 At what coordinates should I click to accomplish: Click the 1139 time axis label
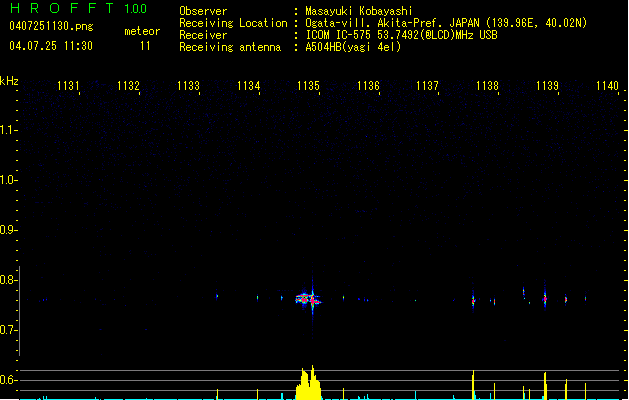point(548,86)
